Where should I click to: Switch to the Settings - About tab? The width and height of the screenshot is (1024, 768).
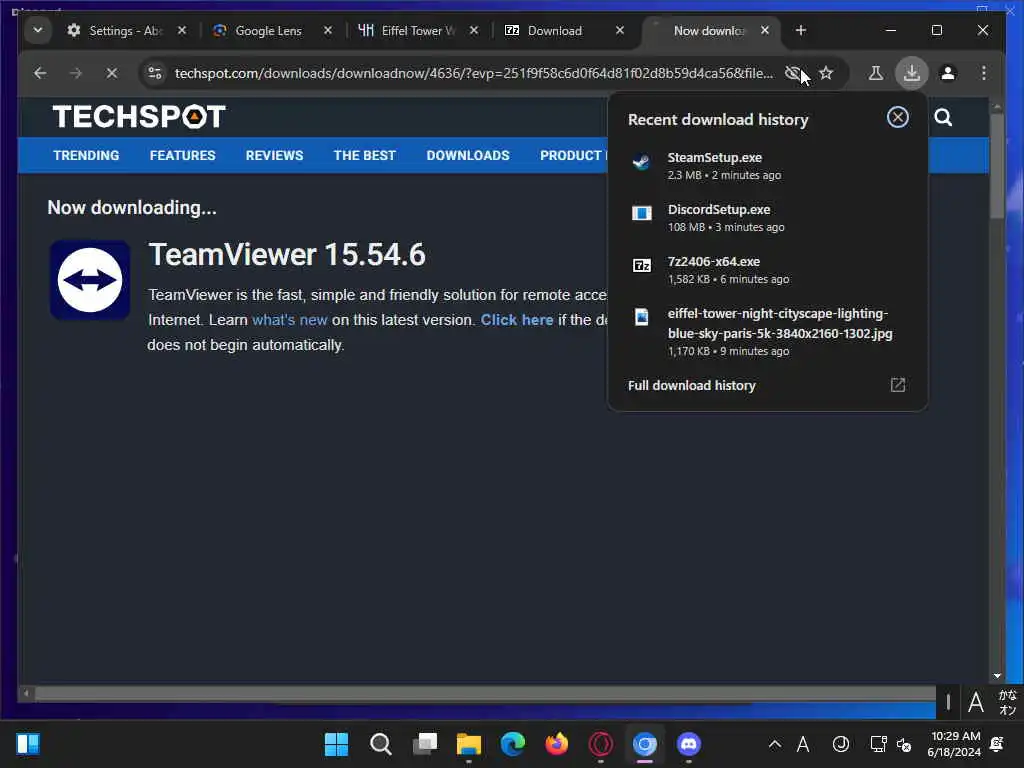[x=127, y=31]
